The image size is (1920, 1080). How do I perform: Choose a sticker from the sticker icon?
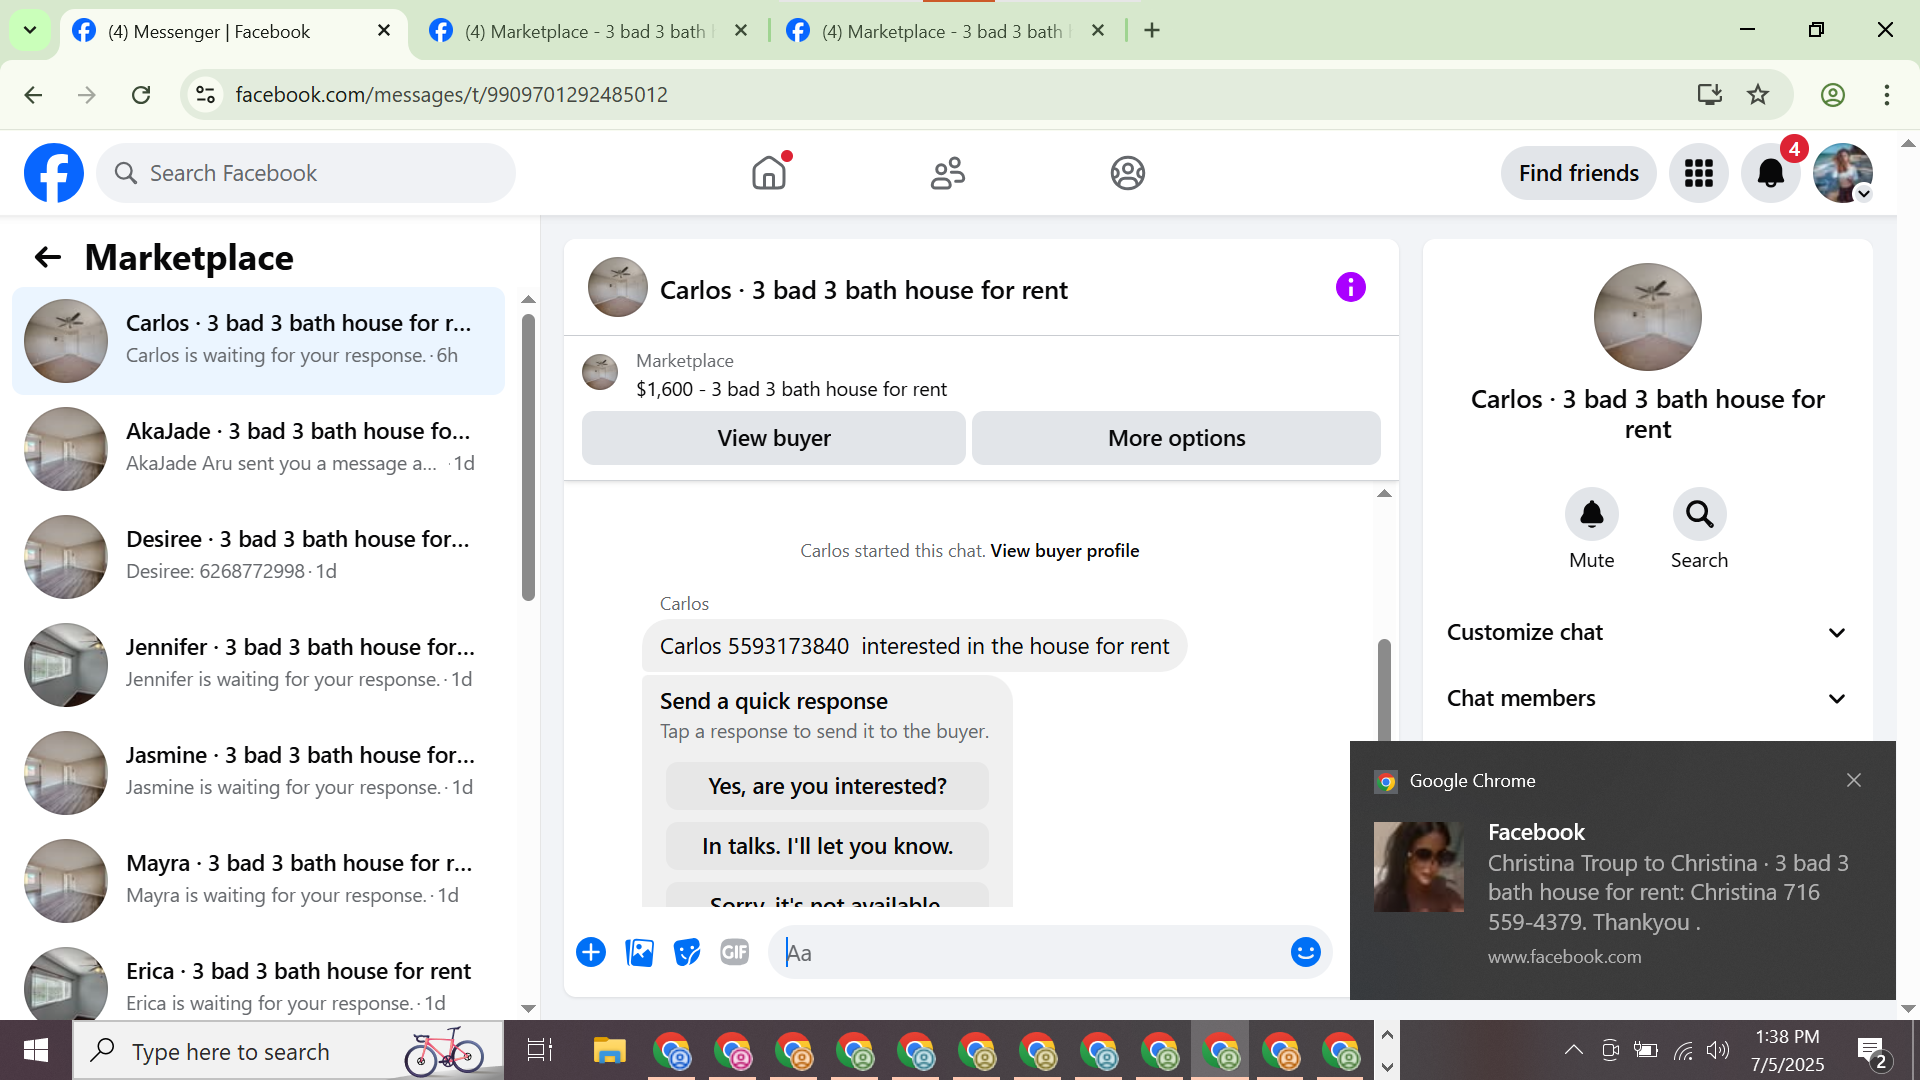[687, 952]
